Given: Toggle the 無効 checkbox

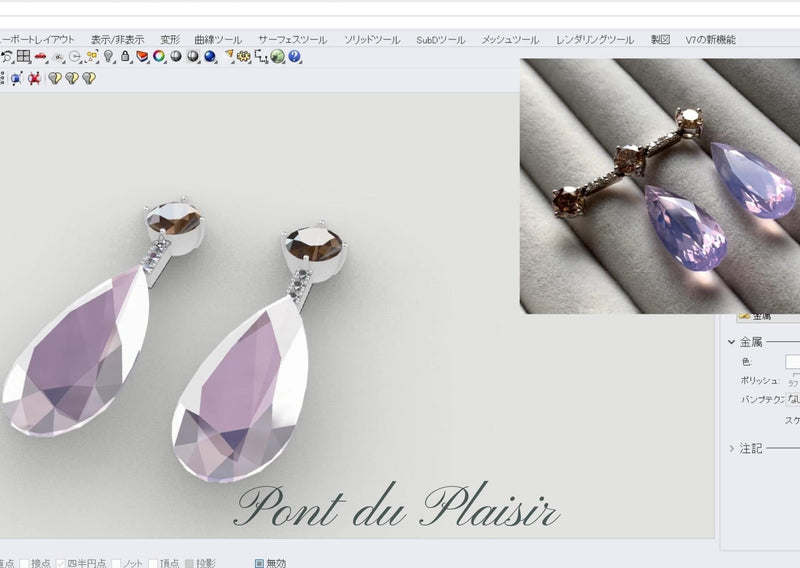Looking at the screenshot, I should click(259, 563).
